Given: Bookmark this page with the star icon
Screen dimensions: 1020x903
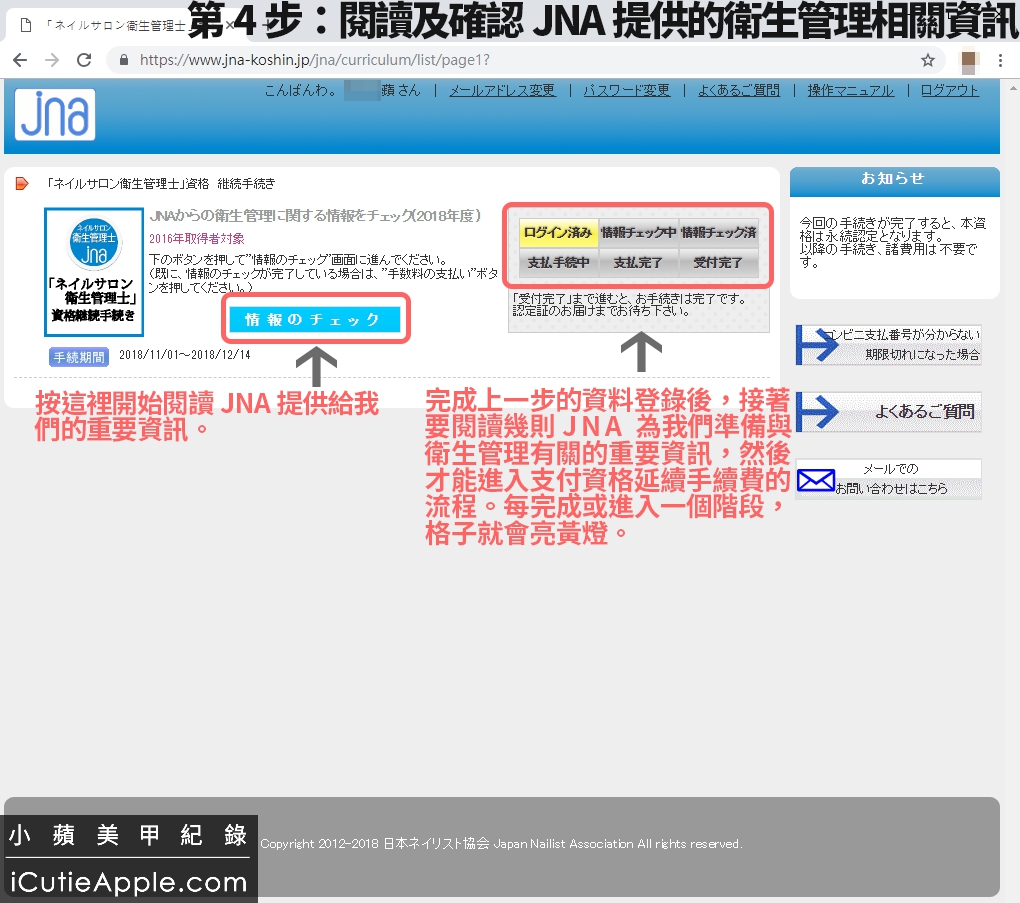Looking at the screenshot, I should click(x=928, y=61).
